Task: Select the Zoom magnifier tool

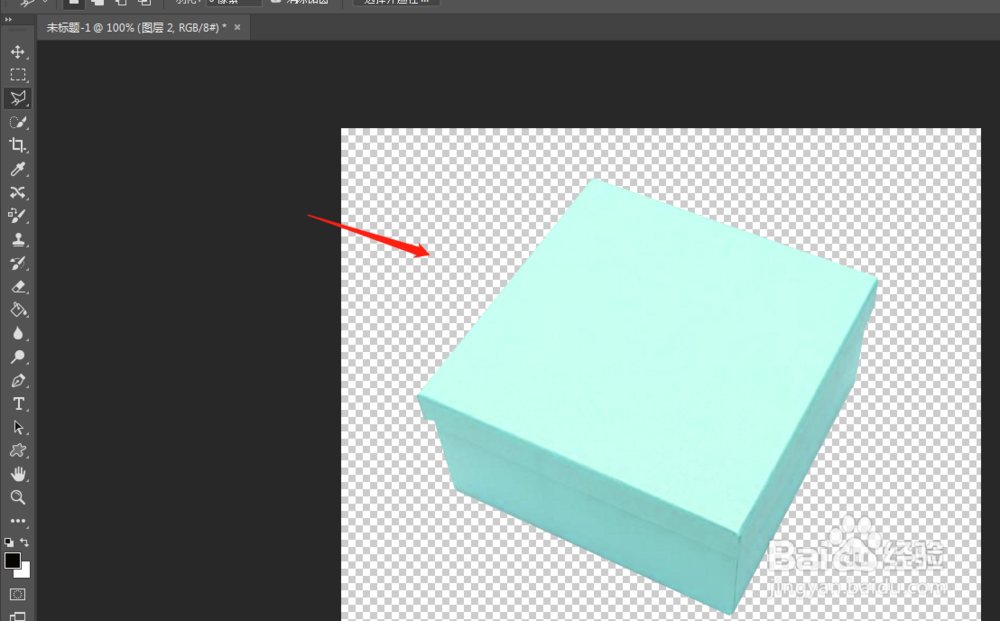Action: (18, 497)
